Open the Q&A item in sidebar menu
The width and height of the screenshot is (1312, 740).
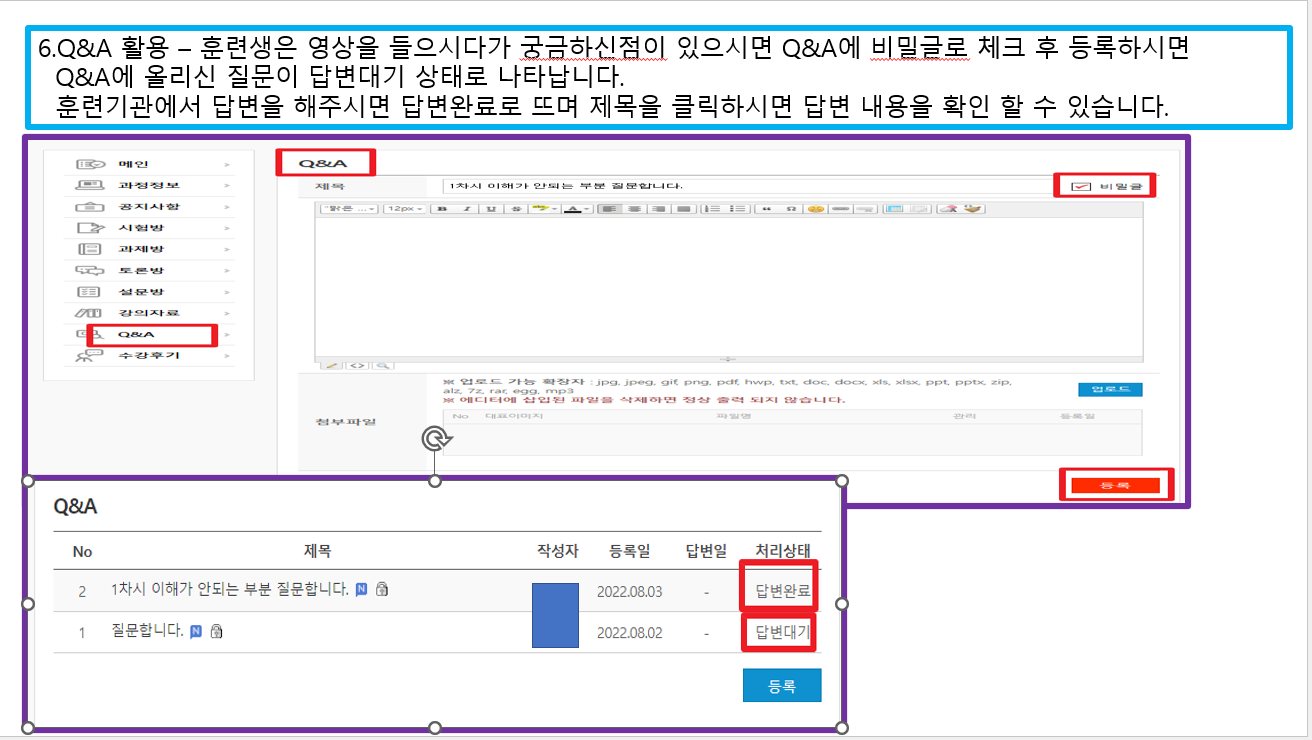(x=136, y=335)
